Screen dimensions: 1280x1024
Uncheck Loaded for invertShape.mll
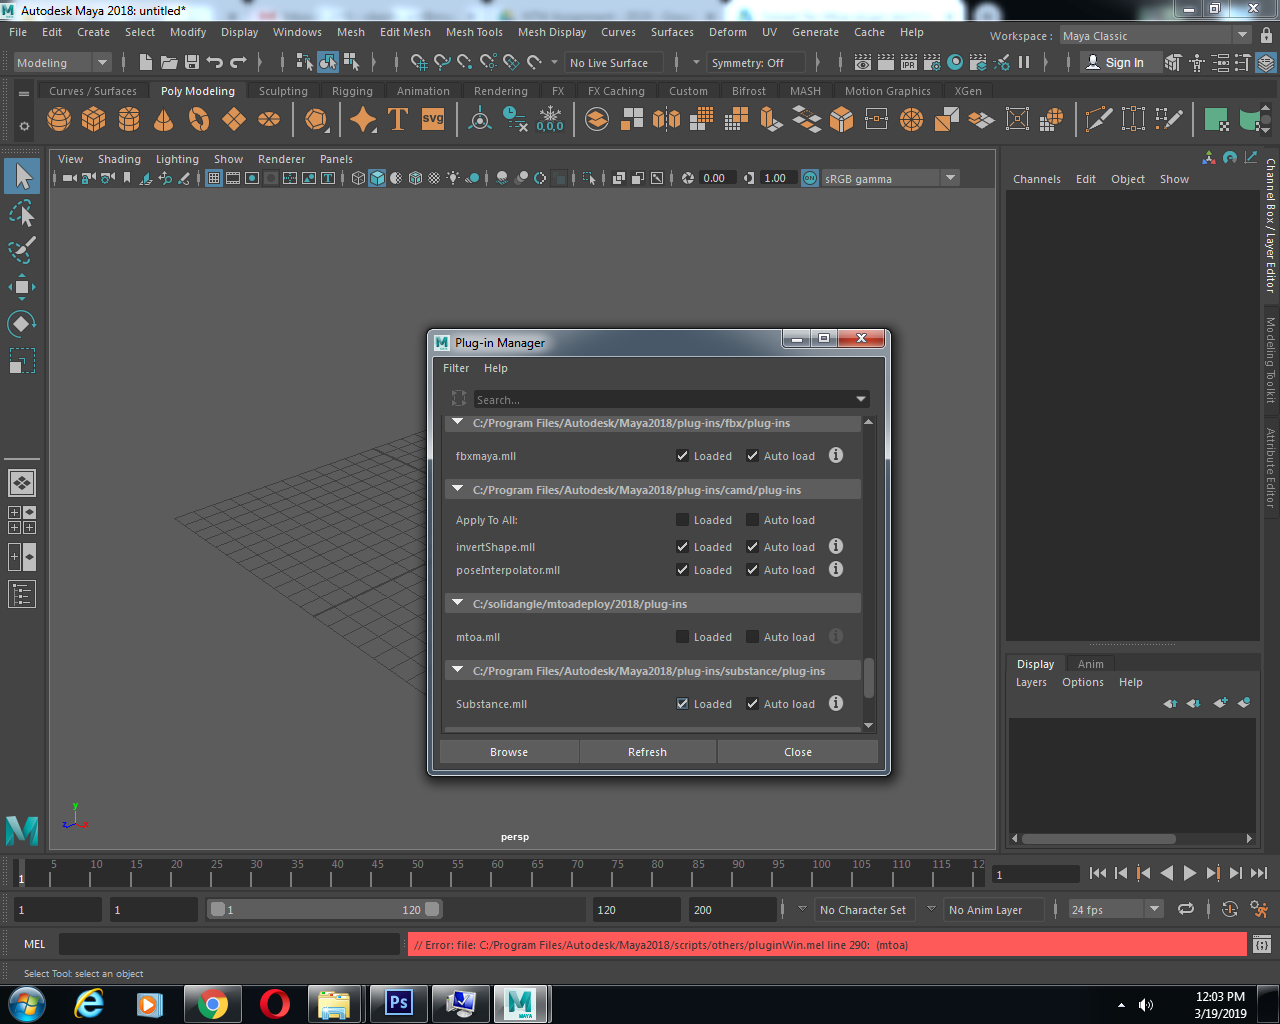tap(682, 547)
